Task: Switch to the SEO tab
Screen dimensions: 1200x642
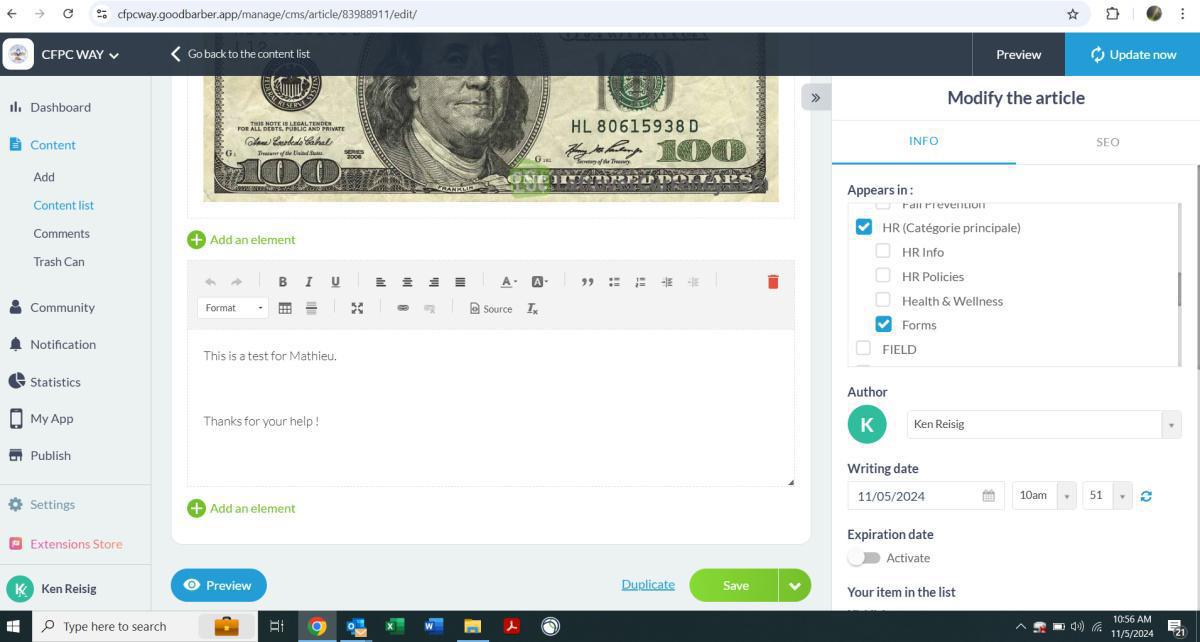Action: 1107,142
